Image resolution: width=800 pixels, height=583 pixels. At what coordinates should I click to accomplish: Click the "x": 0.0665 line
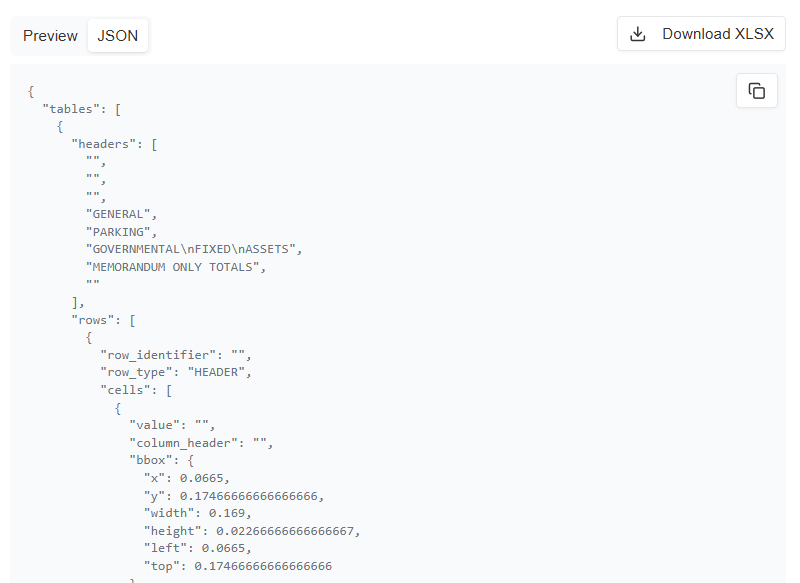pyautogui.click(x=187, y=478)
